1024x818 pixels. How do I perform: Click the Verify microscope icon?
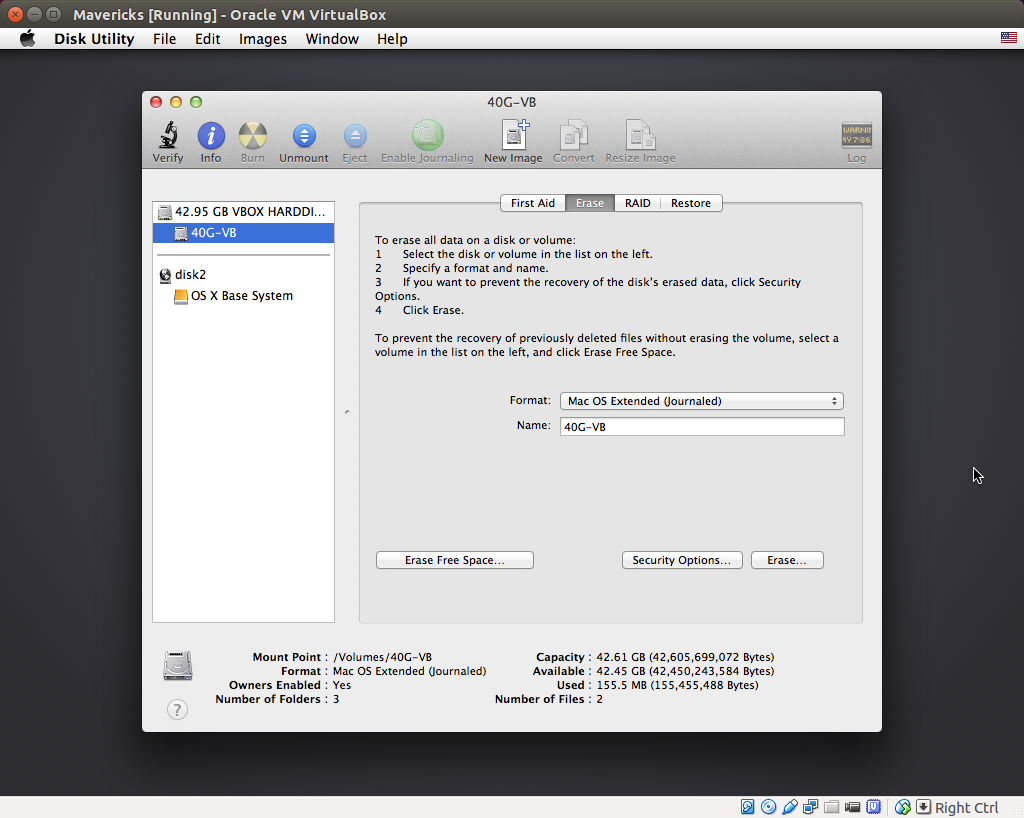click(168, 136)
